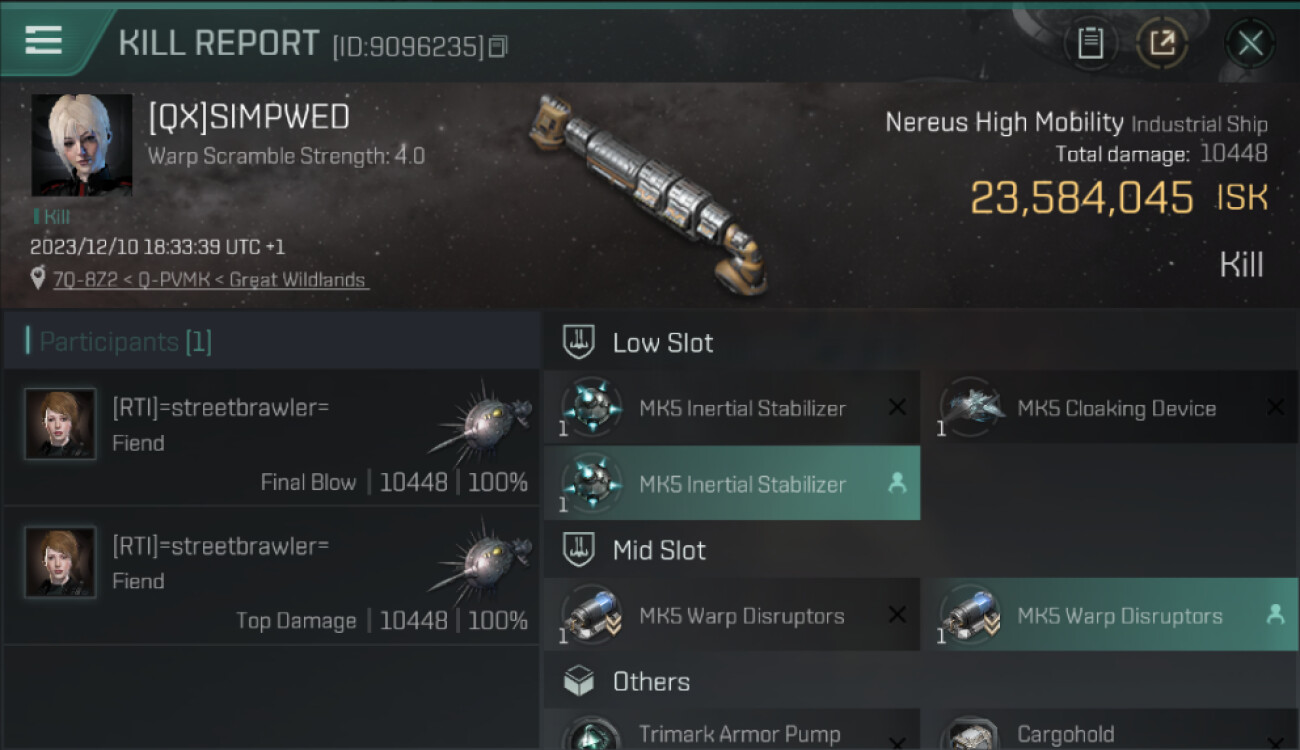Click the SIMPWED pilot portrait
Image resolution: width=1300 pixels, height=750 pixels.
coord(82,146)
